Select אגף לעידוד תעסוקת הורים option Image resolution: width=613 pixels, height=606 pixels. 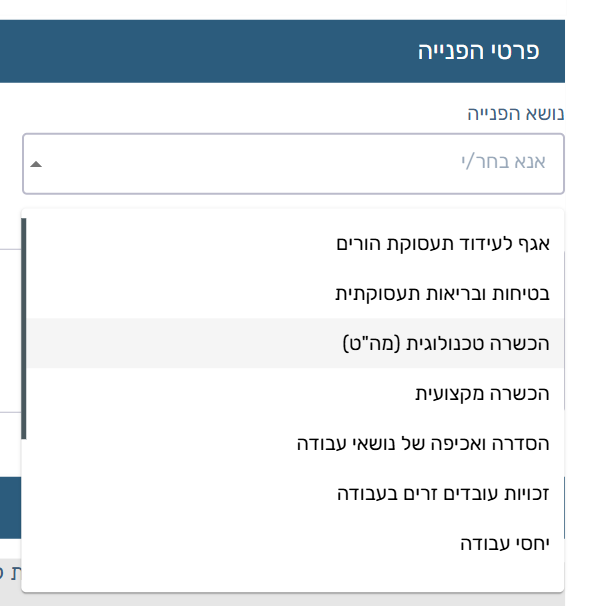[443, 243]
